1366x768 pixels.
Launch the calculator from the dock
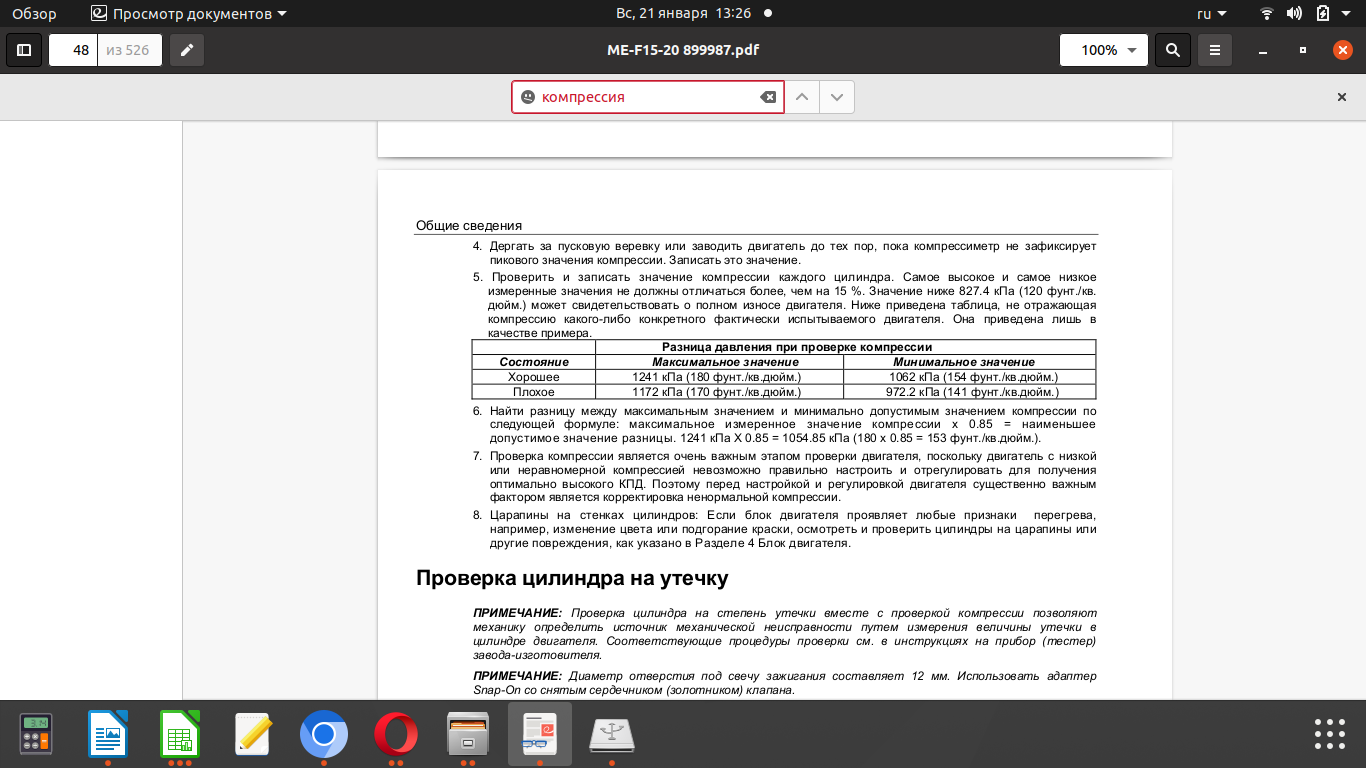pyautogui.click(x=36, y=735)
